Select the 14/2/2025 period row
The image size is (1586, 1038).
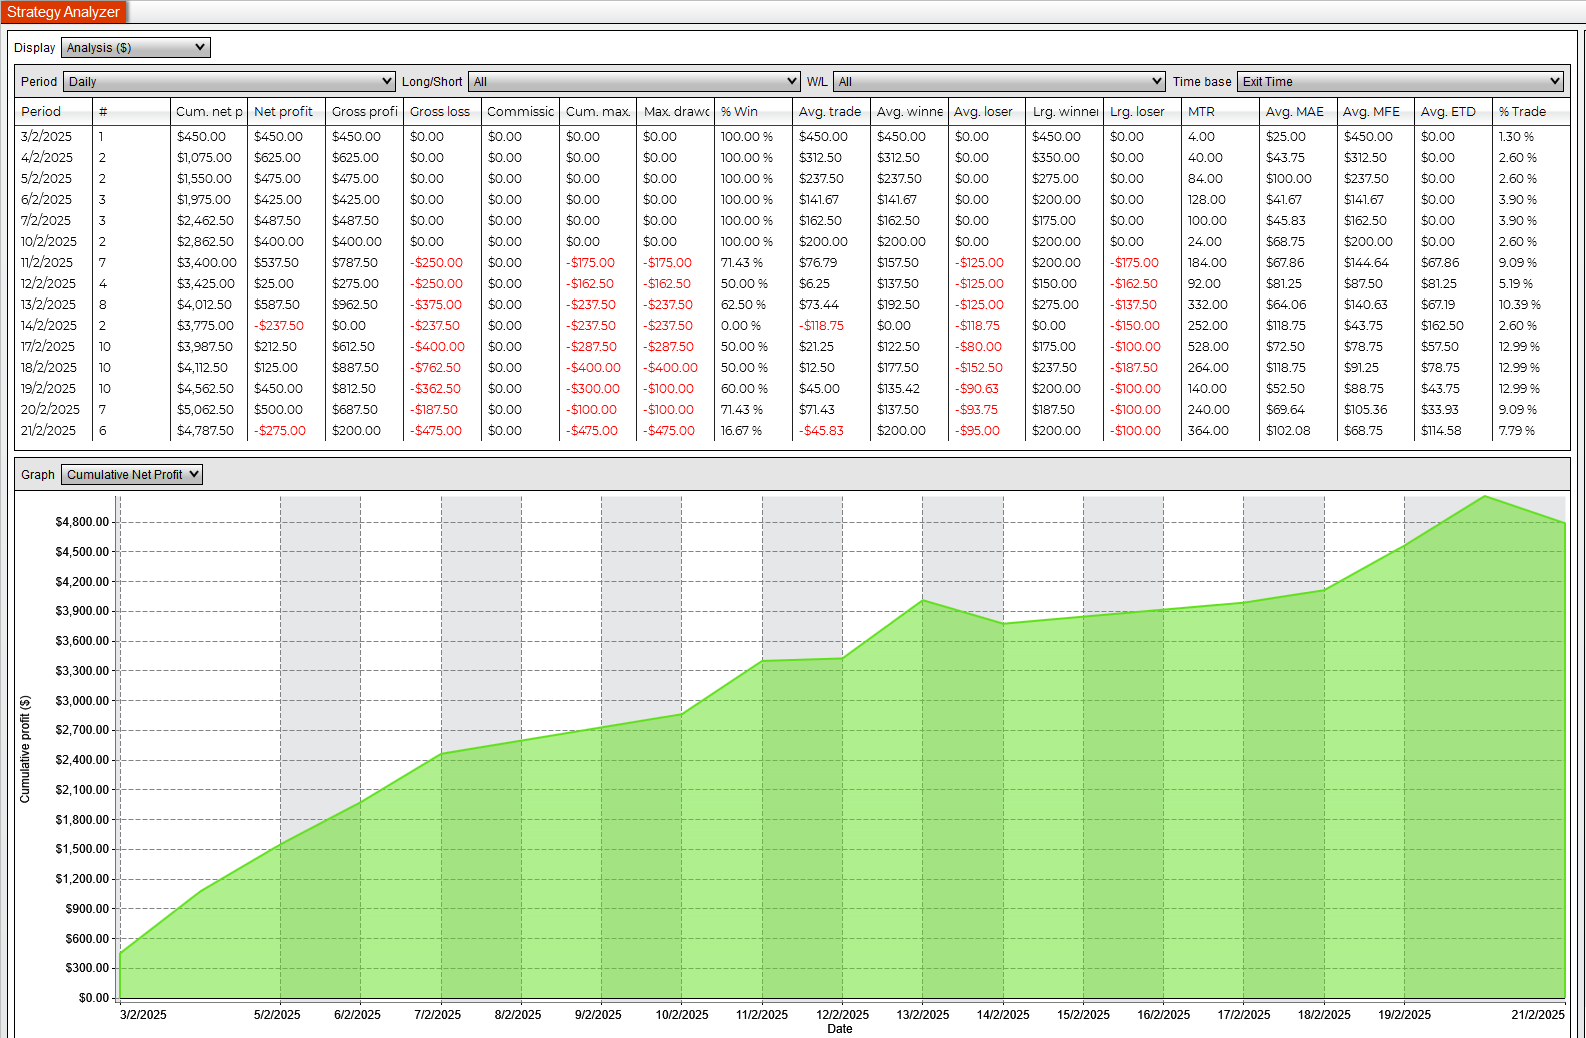click(49, 326)
